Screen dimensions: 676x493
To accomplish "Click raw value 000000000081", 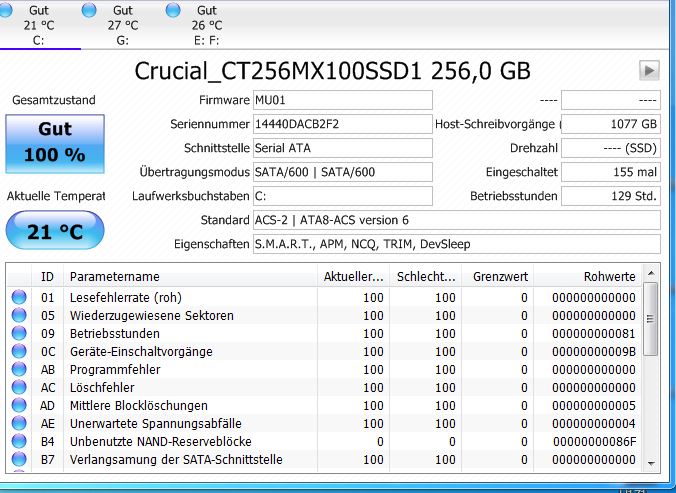I will coord(594,334).
